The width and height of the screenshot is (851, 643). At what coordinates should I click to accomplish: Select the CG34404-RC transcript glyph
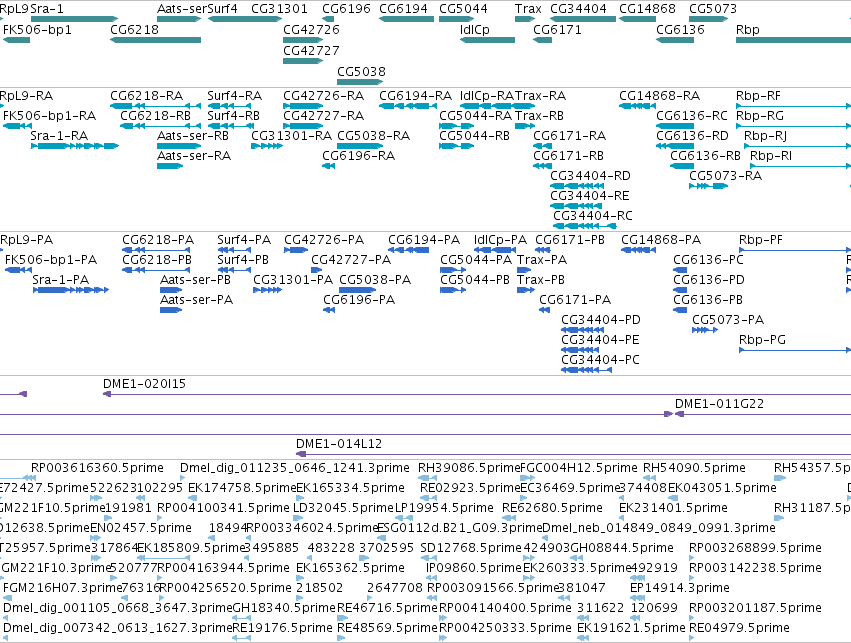pyautogui.click(x=585, y=226)
